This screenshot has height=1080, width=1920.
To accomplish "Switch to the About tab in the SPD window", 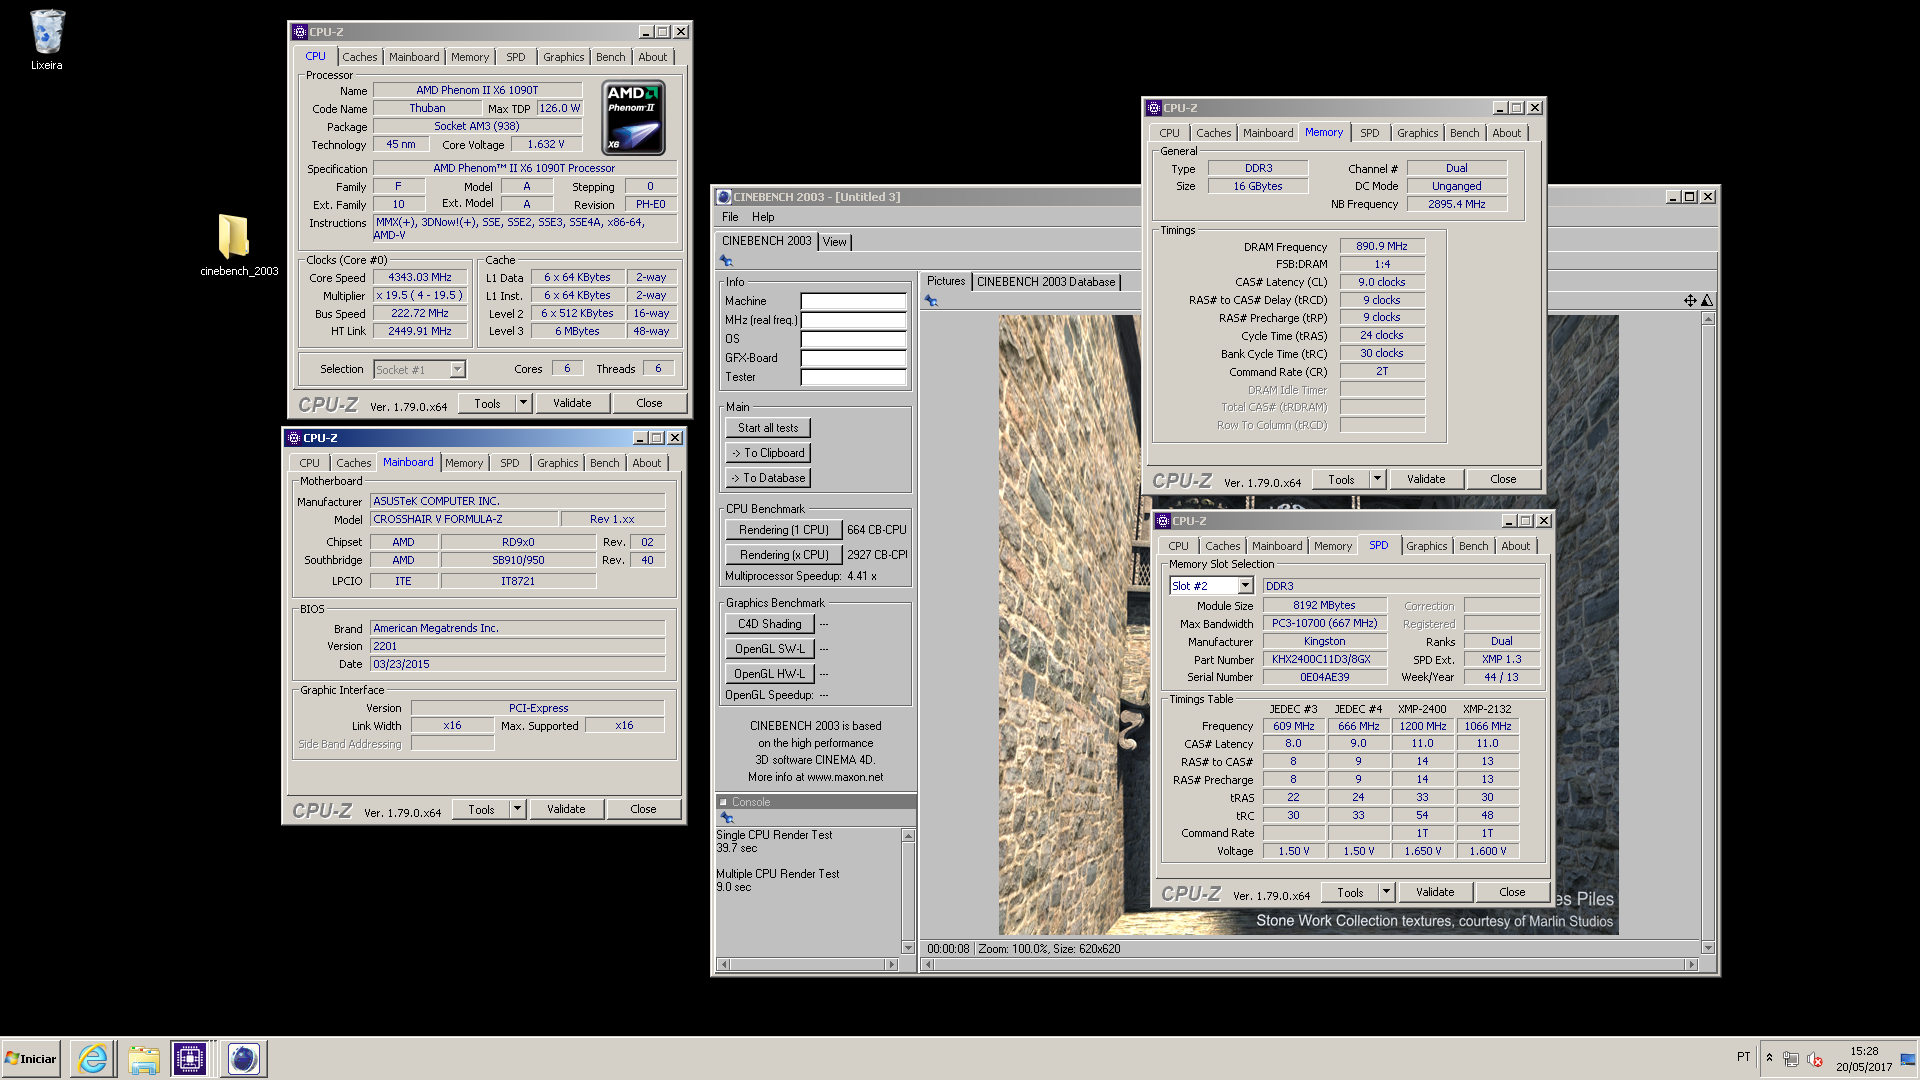I will click(1515, 546).
